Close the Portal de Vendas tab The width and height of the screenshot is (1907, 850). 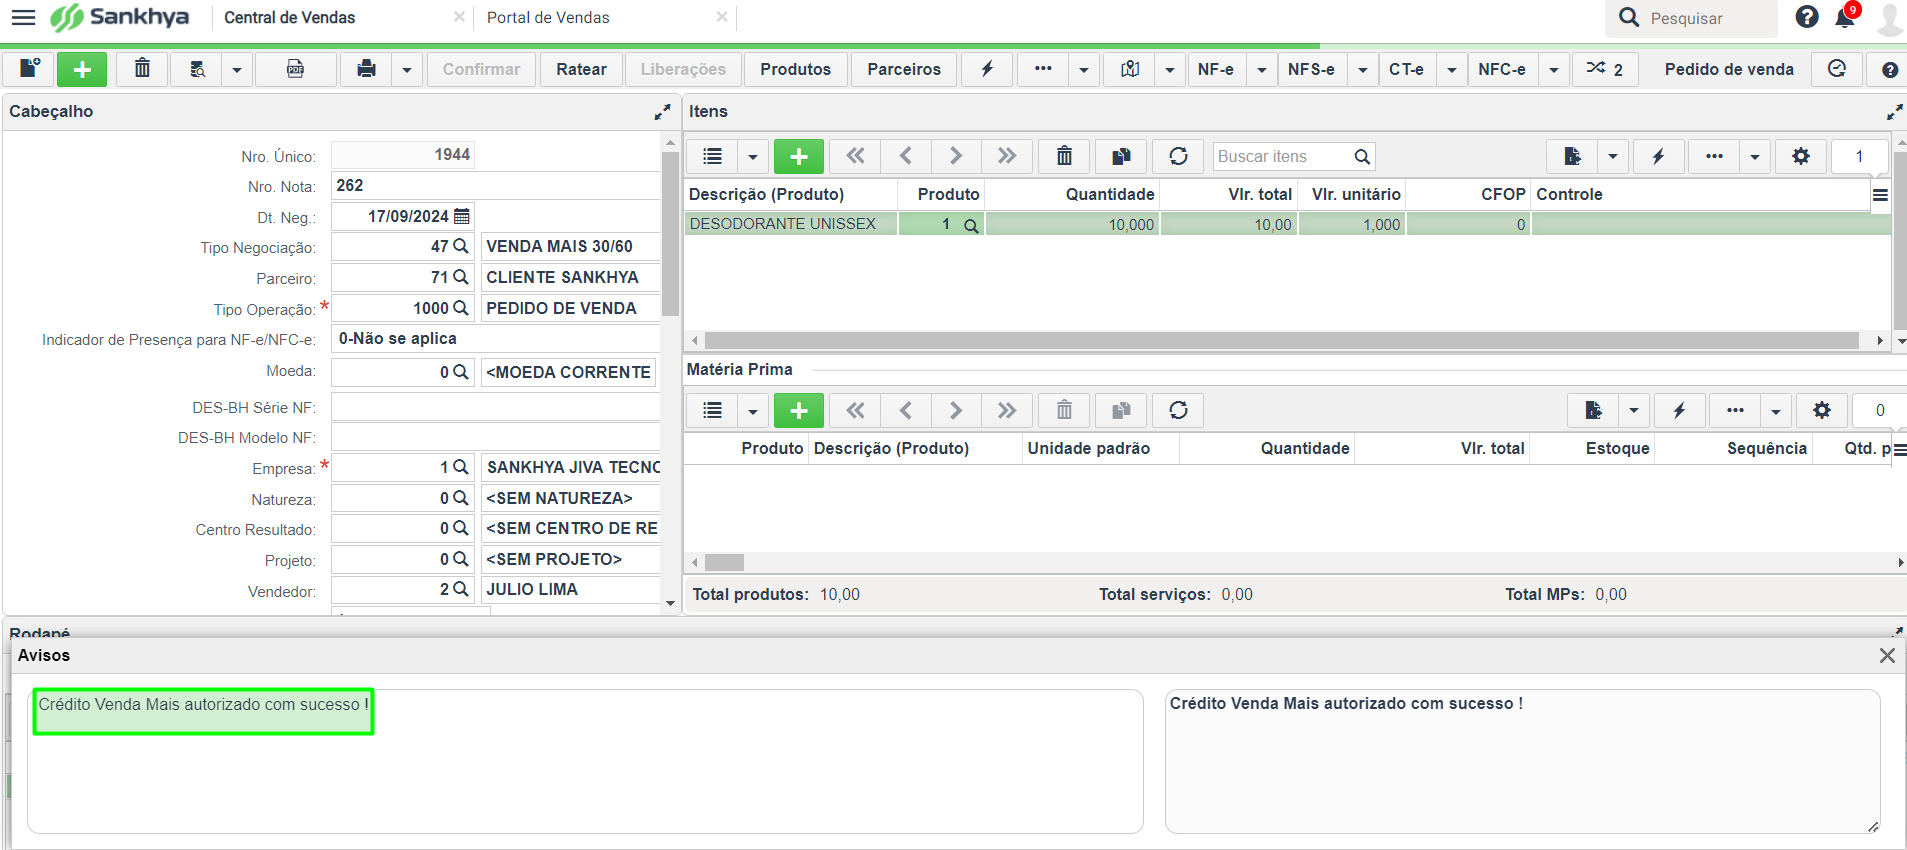(x=722, y=17)
